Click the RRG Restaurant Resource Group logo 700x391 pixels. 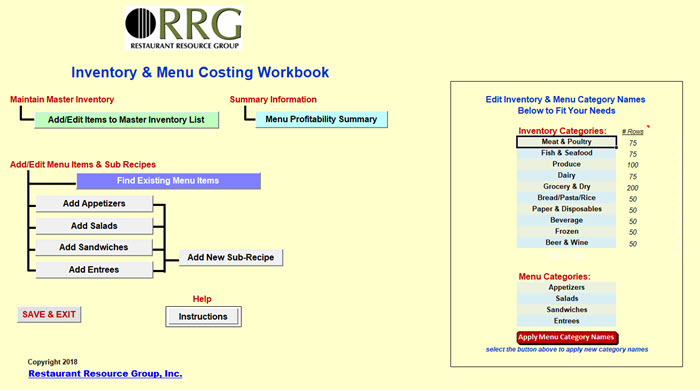point(183,28)
